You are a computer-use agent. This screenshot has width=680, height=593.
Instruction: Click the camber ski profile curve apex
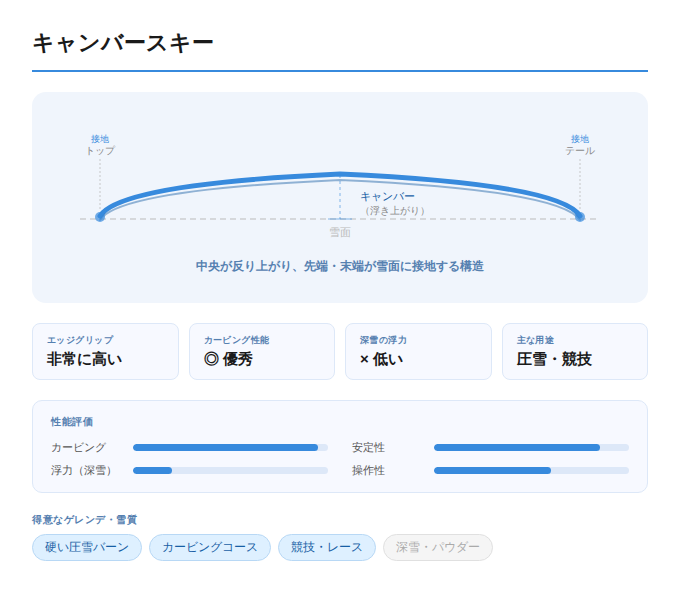tap(340, 174)
